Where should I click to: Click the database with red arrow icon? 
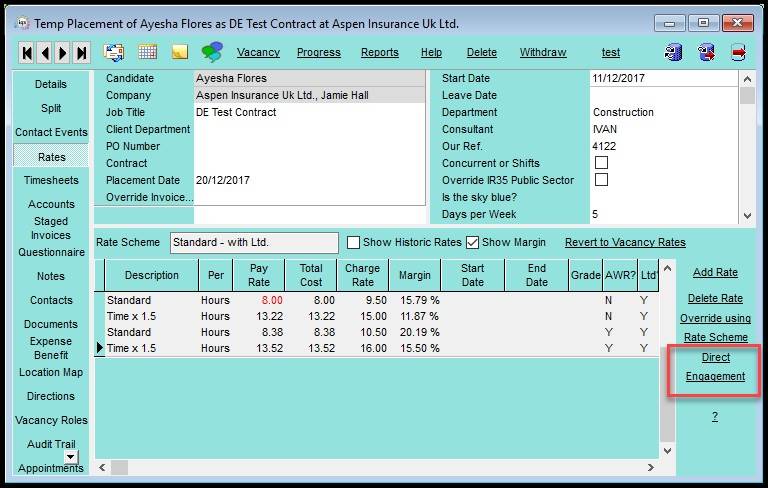(x=706, y=52)
